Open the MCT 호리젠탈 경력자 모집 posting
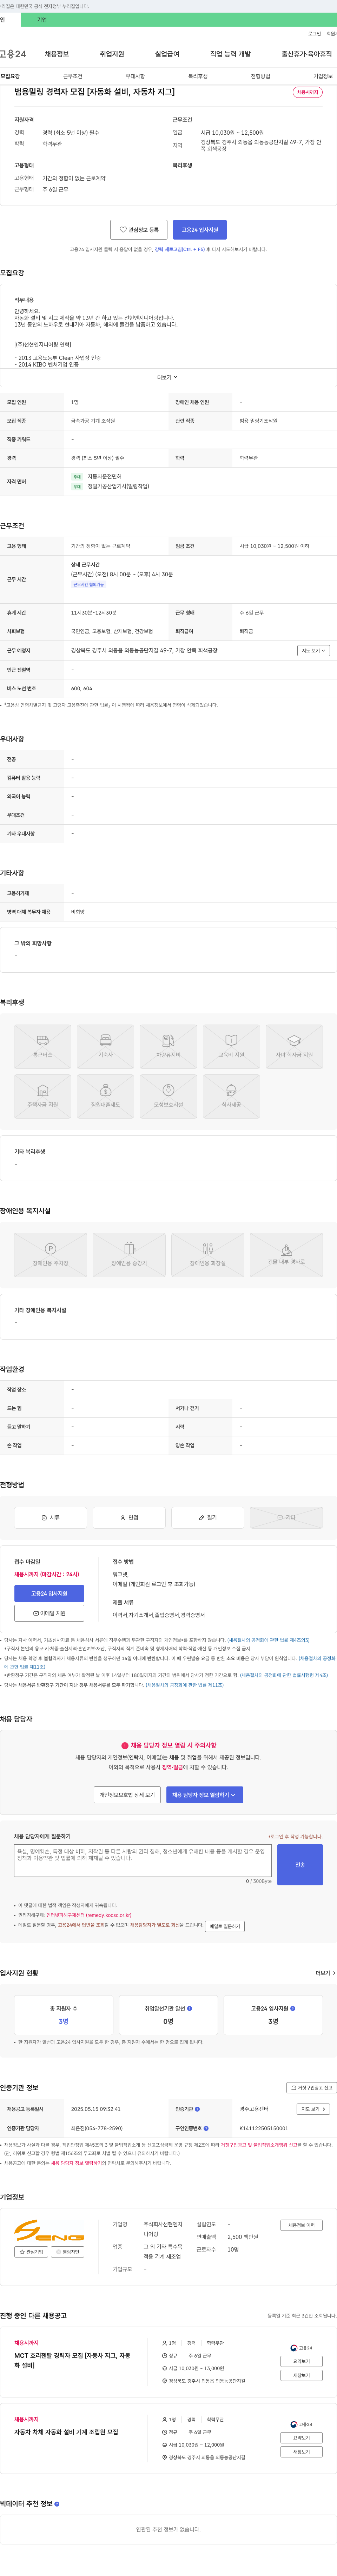The image size is (337, 2576). pos(72,2360)
